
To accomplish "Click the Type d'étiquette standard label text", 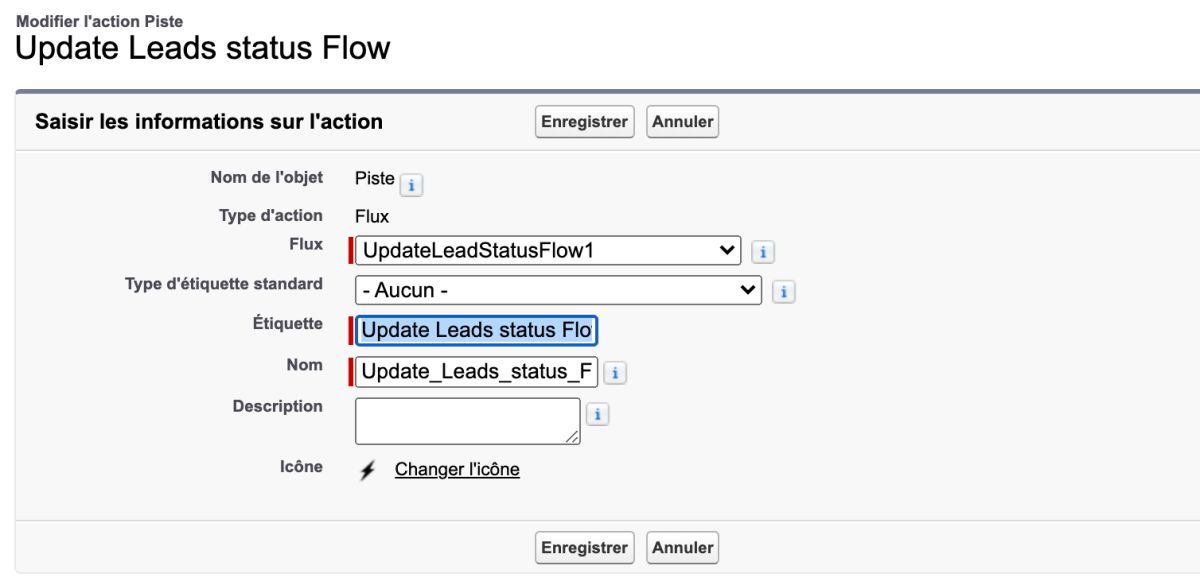I will (223, 284).
